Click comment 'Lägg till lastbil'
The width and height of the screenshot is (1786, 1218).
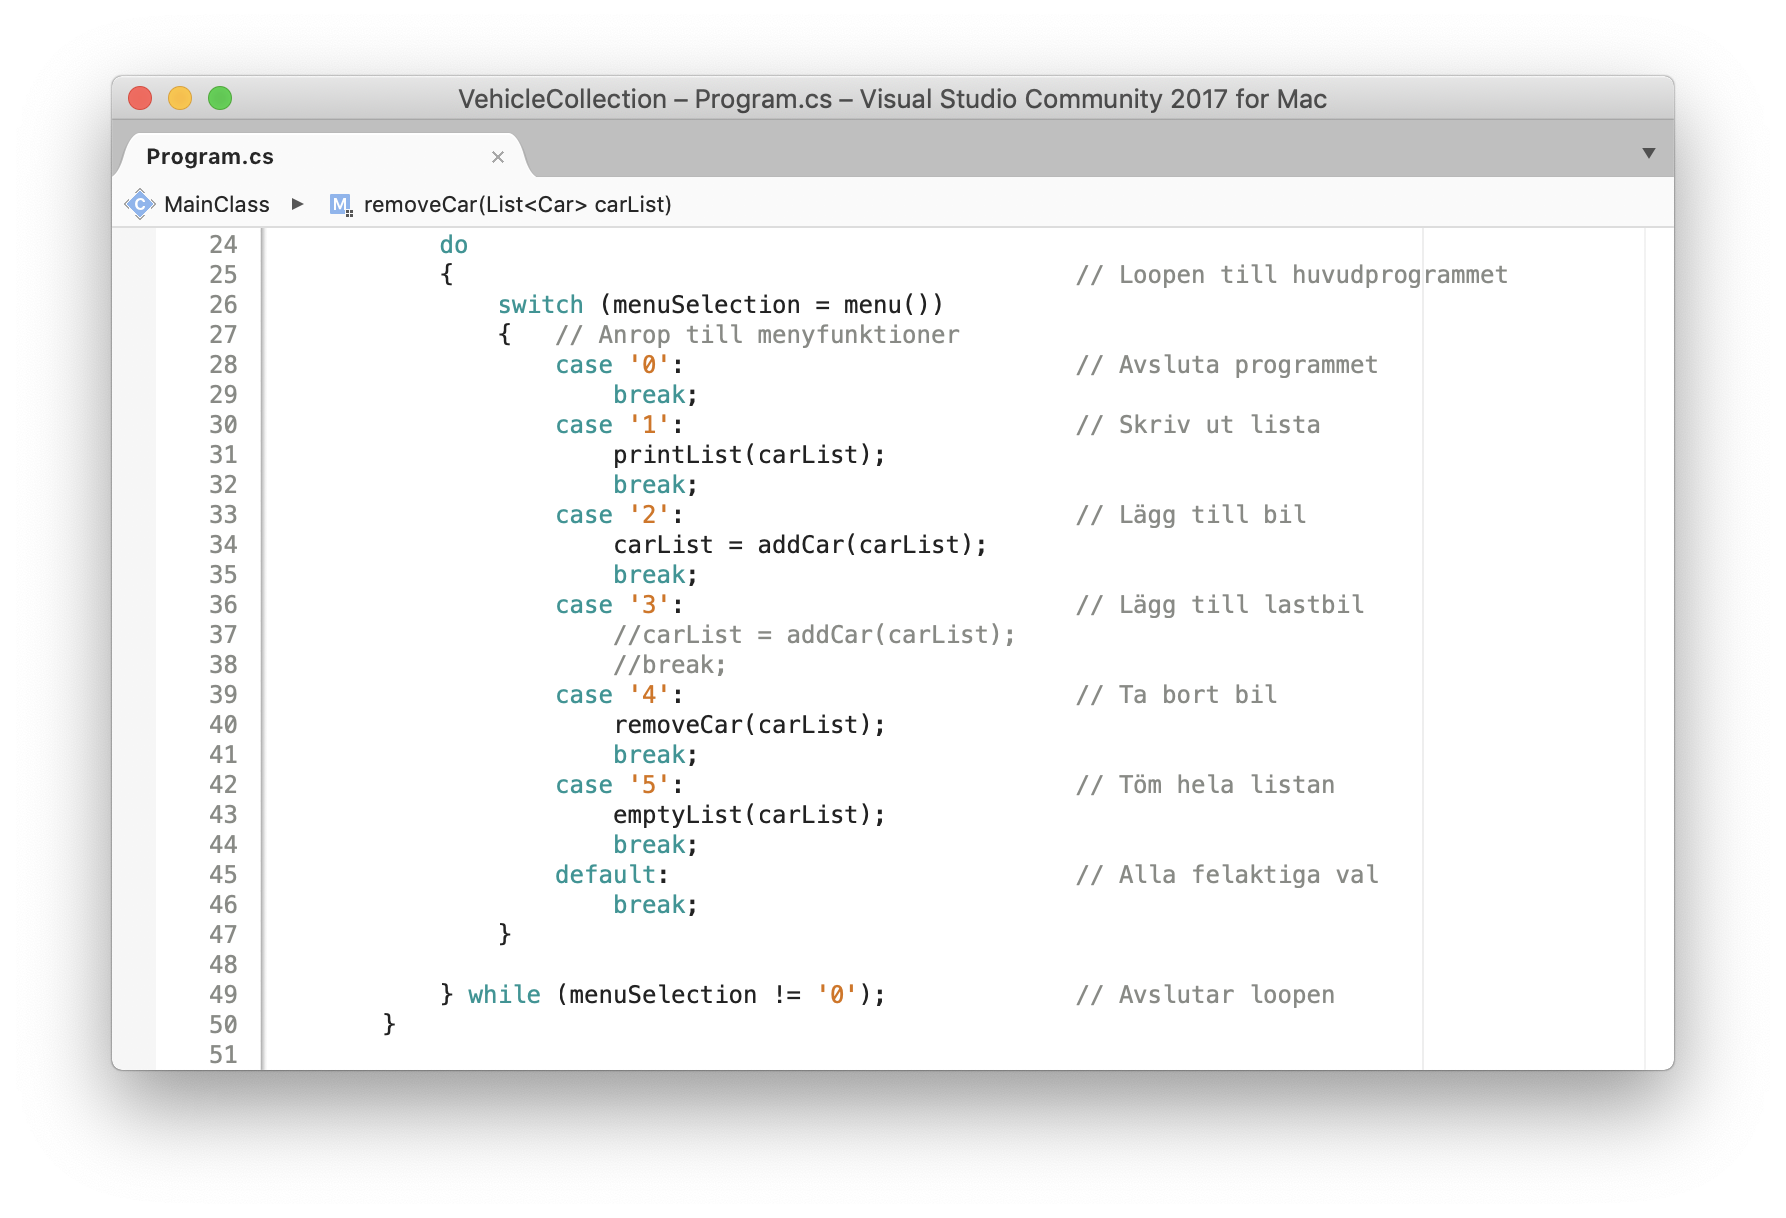[x=1220, y=605]
